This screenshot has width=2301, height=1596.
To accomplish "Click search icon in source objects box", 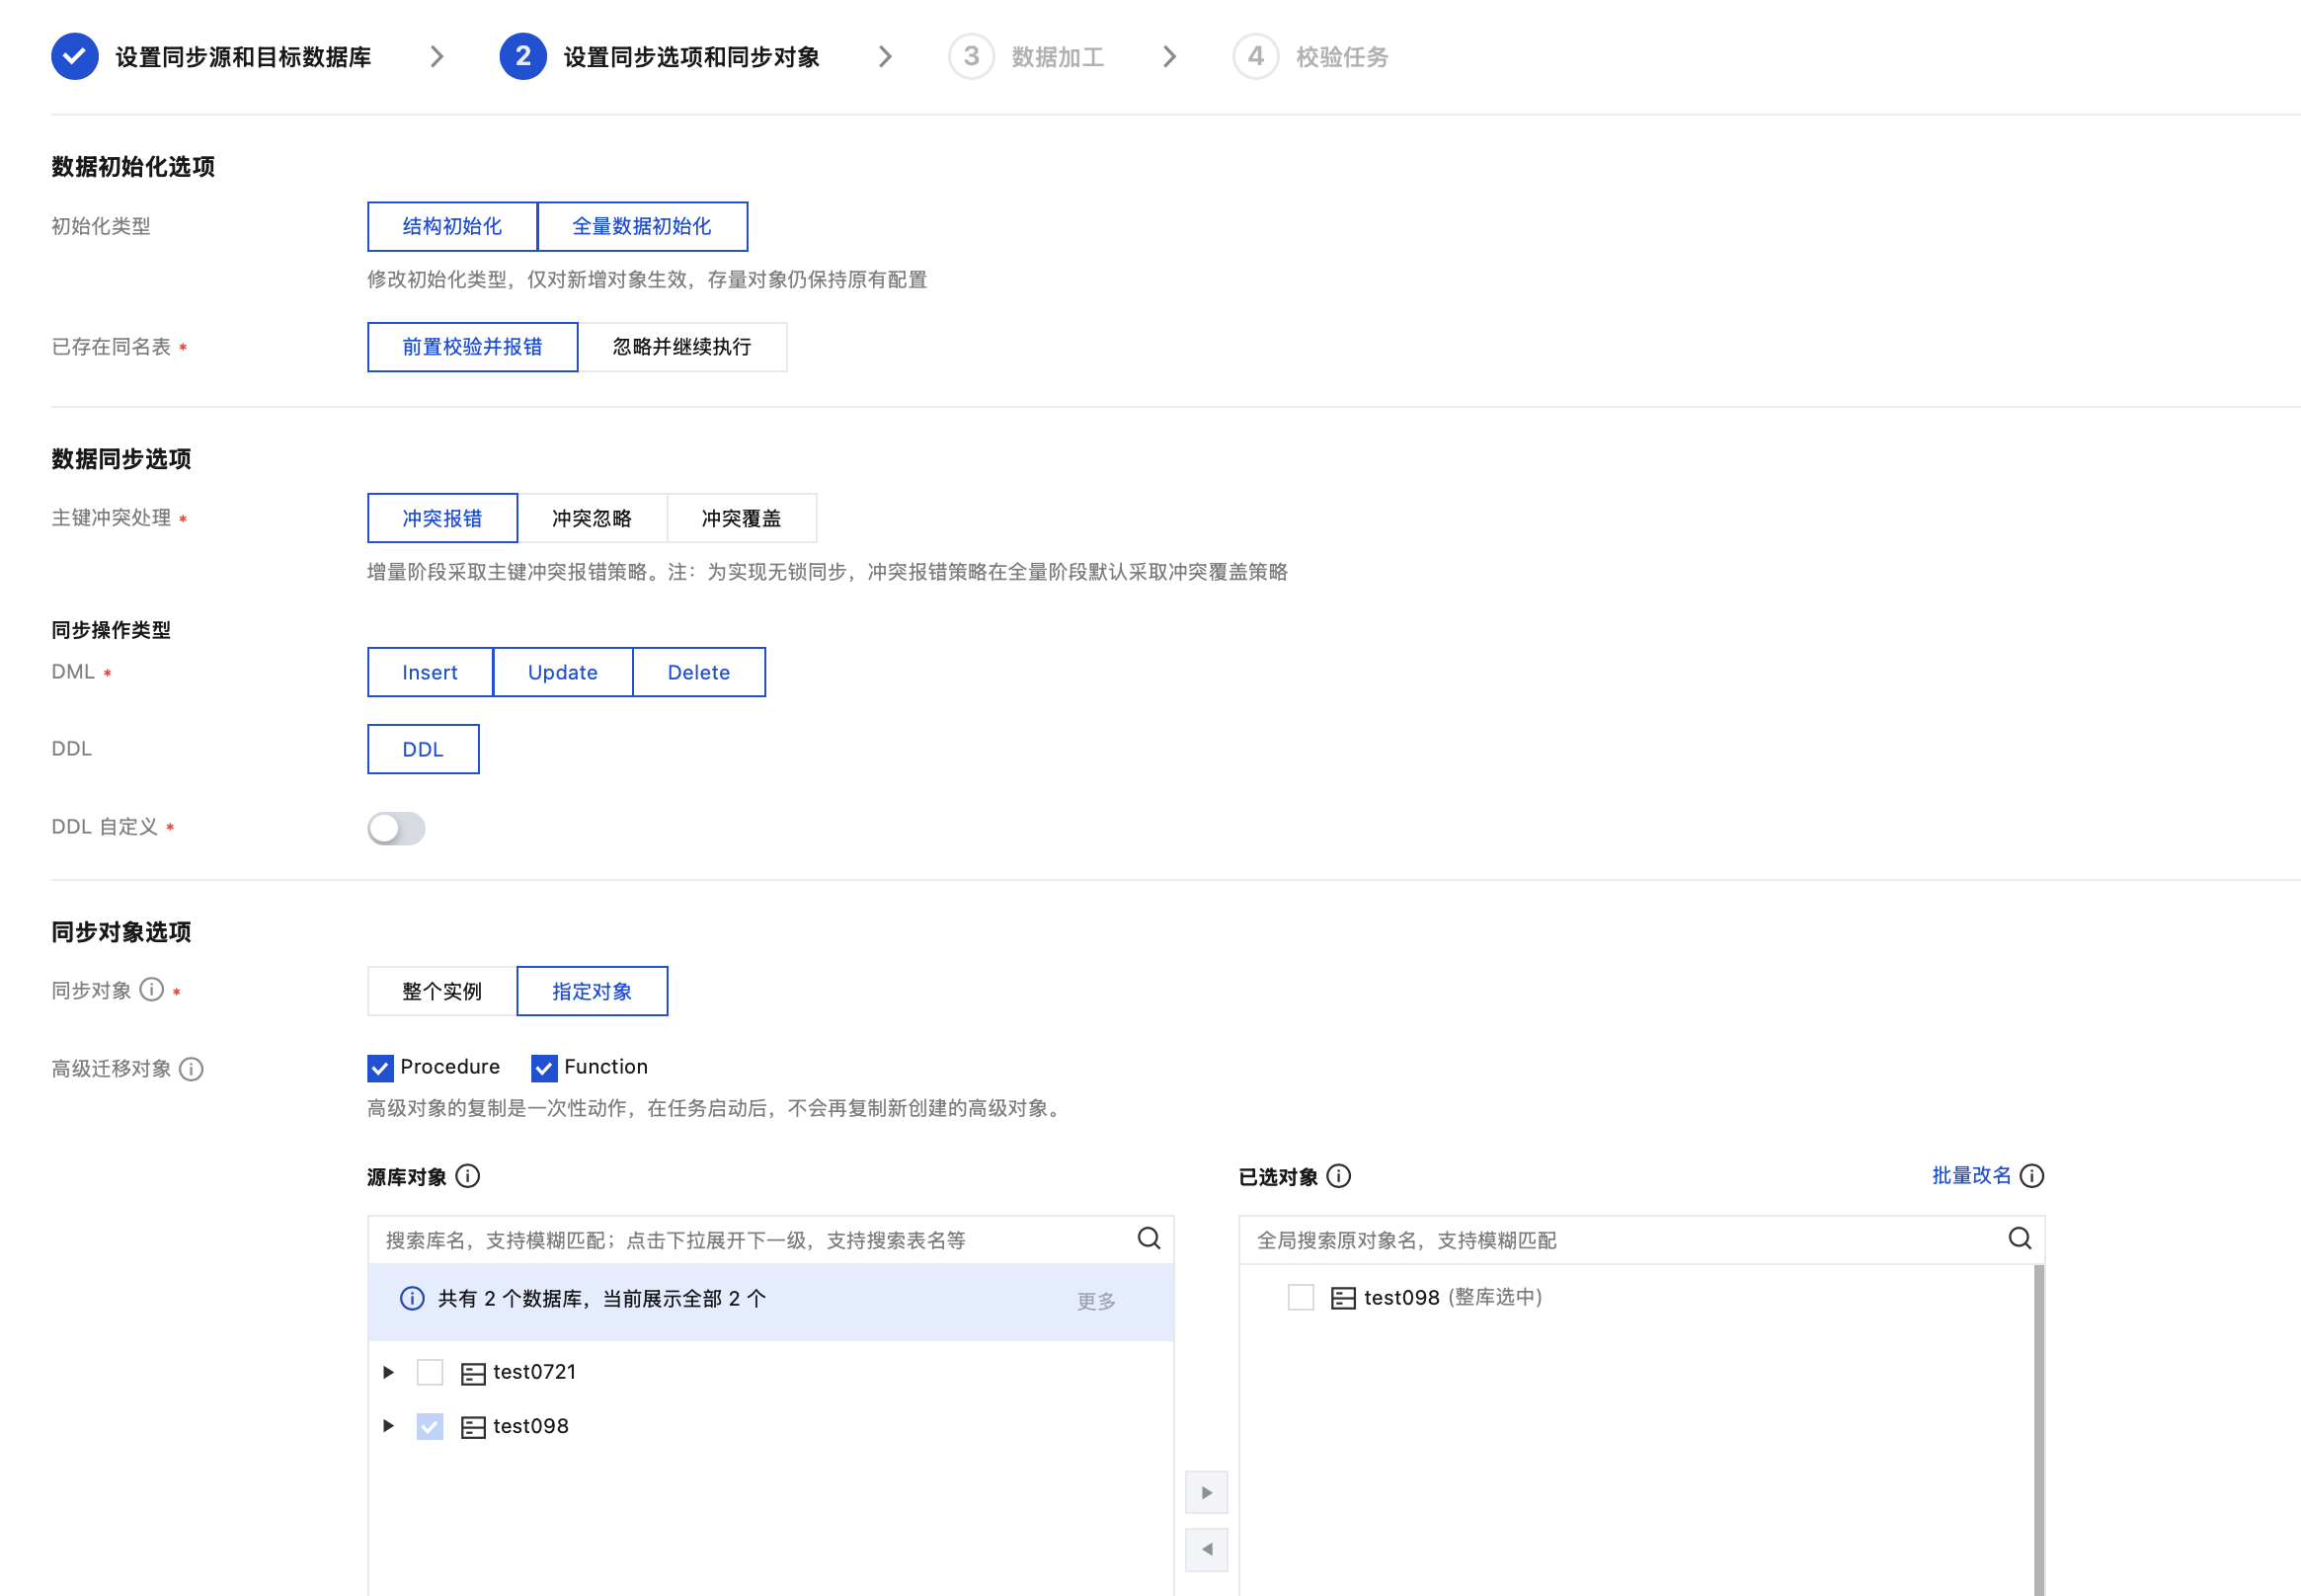I will (x=1149, y=1239).
